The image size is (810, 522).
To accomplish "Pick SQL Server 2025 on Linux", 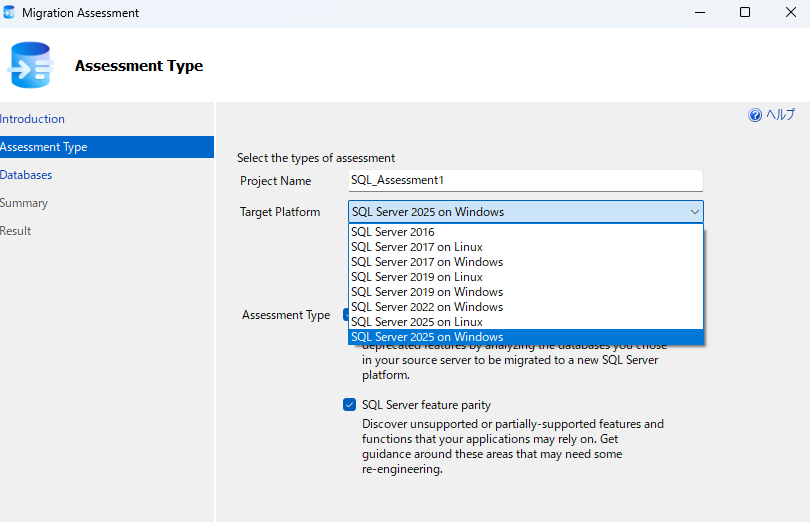I will (x=416, y=322).
